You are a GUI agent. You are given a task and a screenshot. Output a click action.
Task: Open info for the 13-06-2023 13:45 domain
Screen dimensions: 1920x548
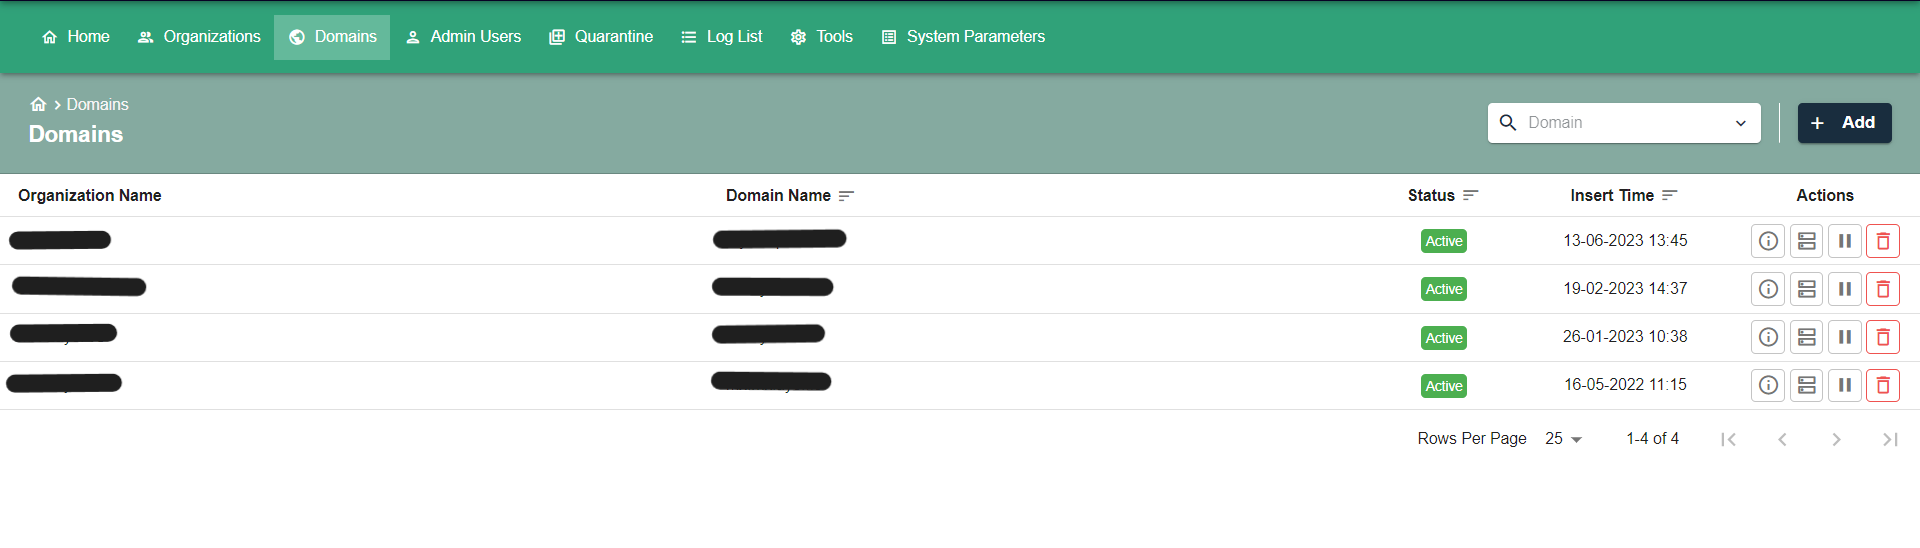1768,241
